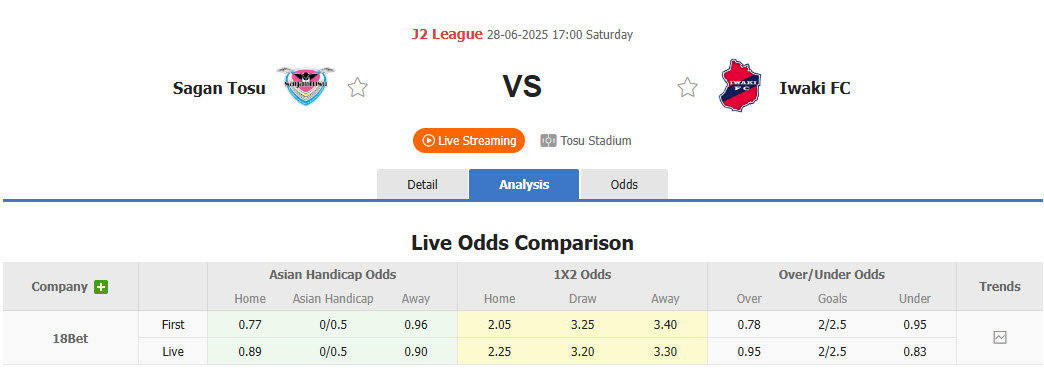The height and width of the screenshot is (368, 1044).
Task: Open the Sagan Tosu team name link
Action: click(x=219, y=88)
